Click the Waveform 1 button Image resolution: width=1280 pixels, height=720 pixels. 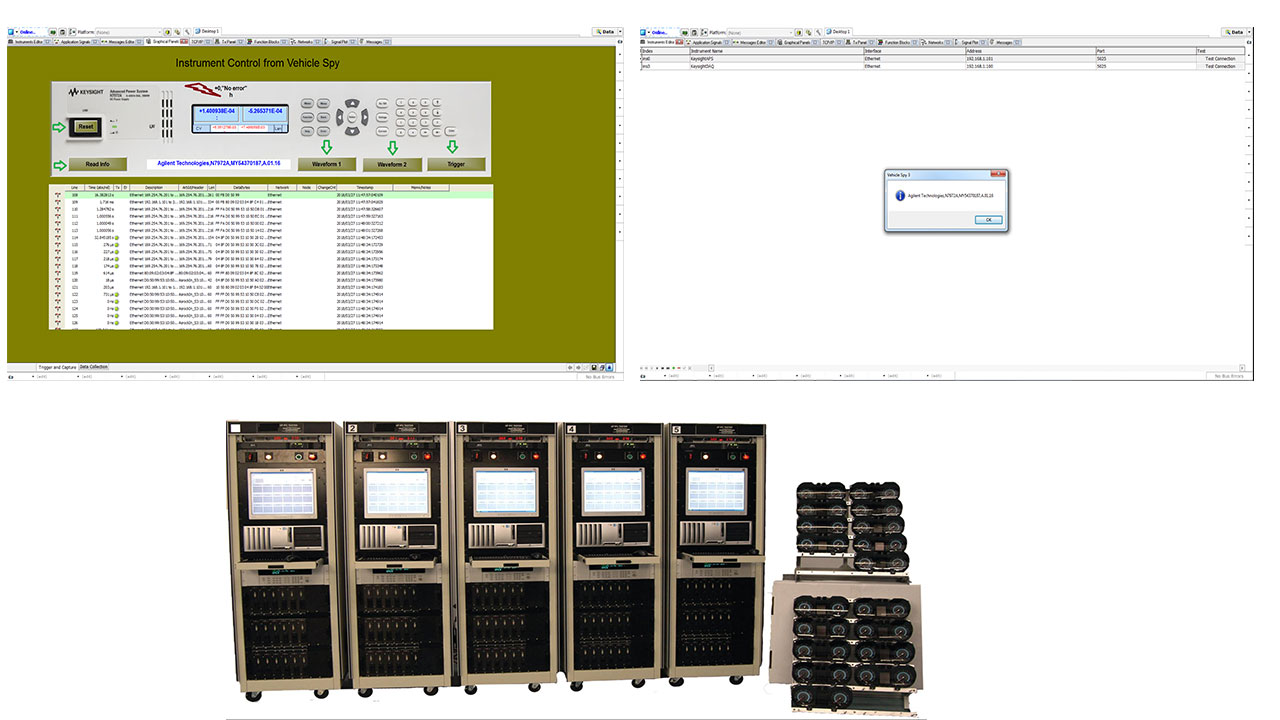[326, 164]
